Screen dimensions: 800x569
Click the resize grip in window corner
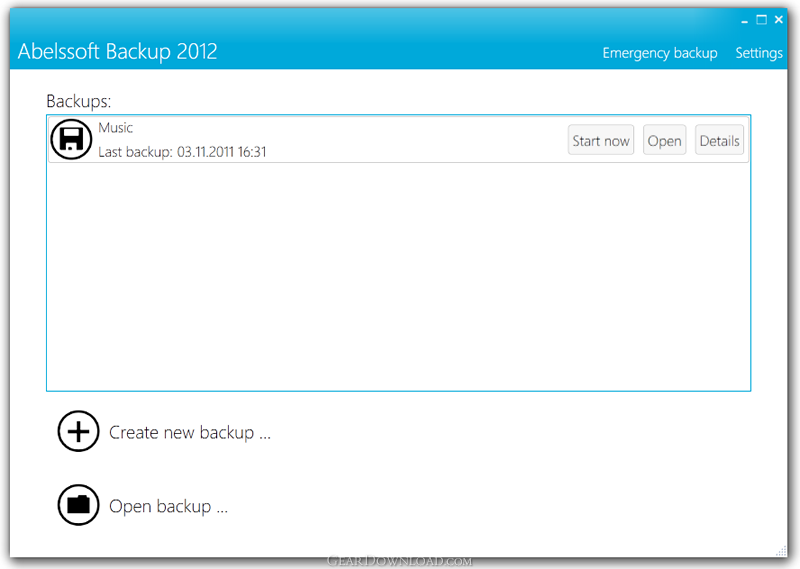pyautogui.click(x=781, y=550)
